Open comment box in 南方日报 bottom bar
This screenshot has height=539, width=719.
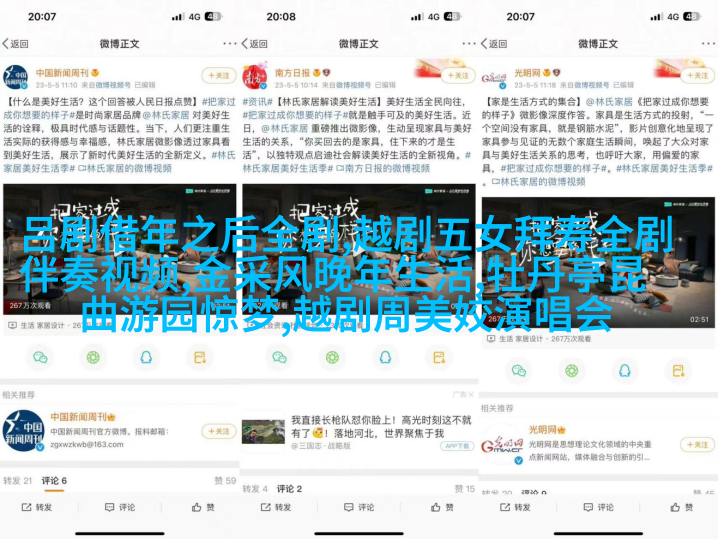click(x=358, y=507)
